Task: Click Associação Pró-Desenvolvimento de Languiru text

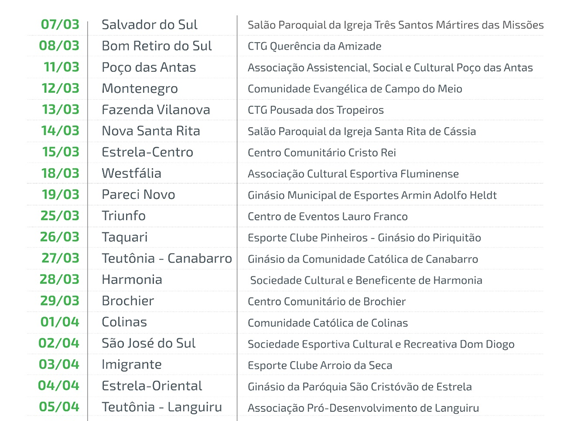Action: pos(363,408)
